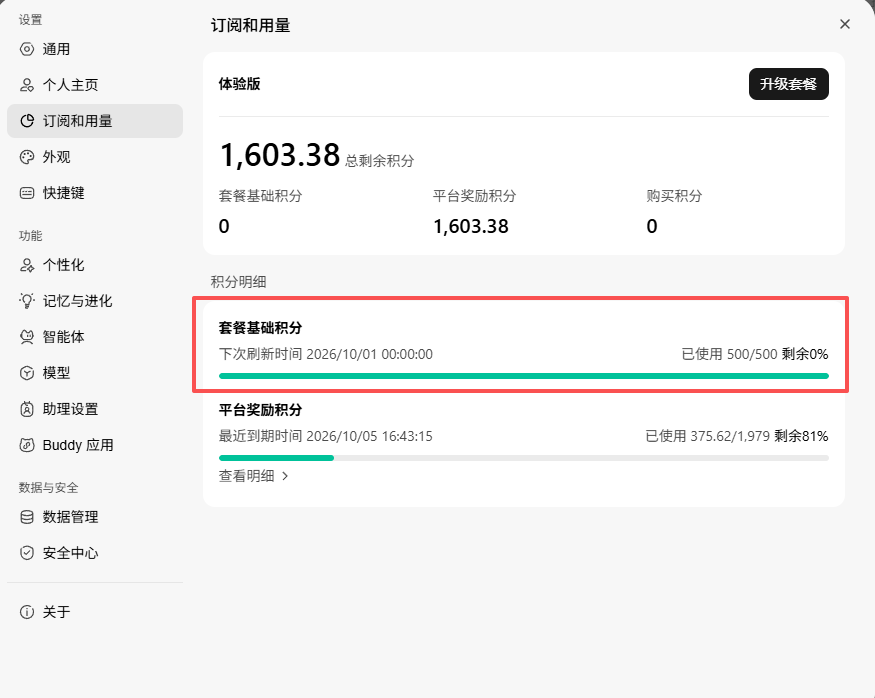875x698 pixels.
Task: Click the 关于 info icon
Action: click(27, 612)
